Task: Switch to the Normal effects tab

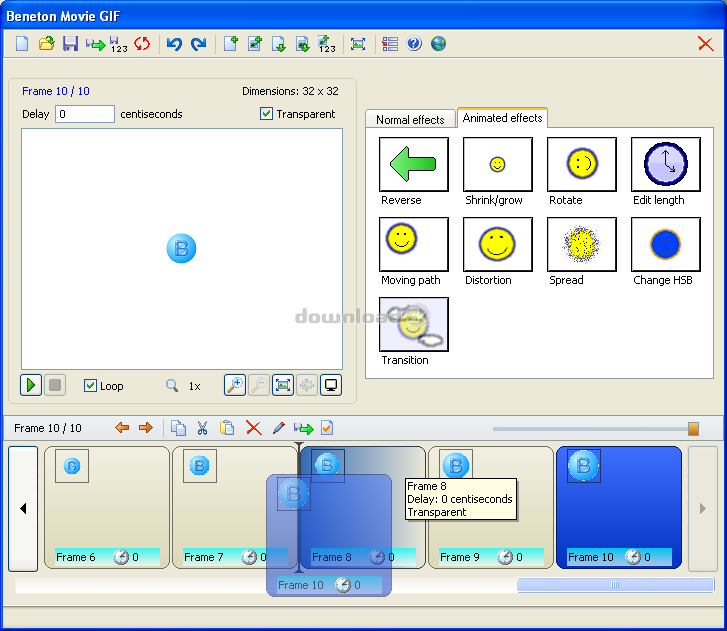Action: (x=410, y=119)
